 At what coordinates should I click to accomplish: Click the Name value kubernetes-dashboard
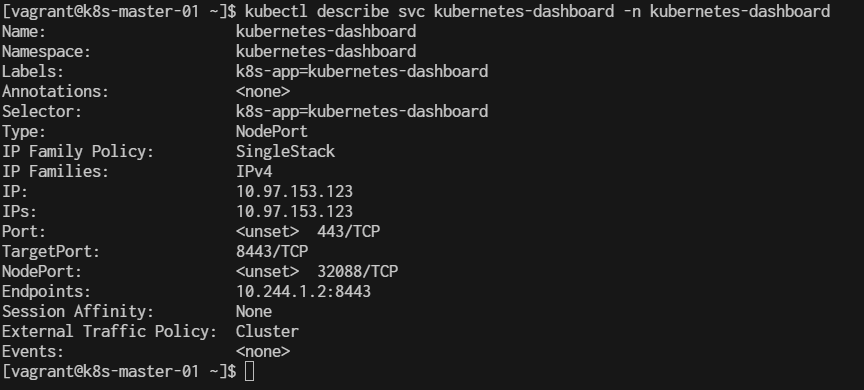[x=326, y=32]
